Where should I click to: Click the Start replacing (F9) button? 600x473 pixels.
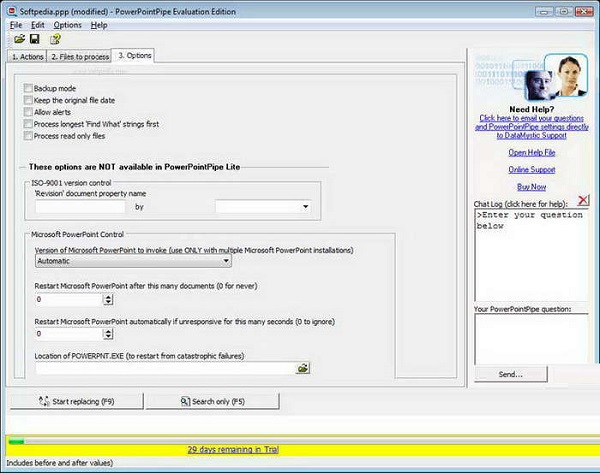click(x=77, y=401)
